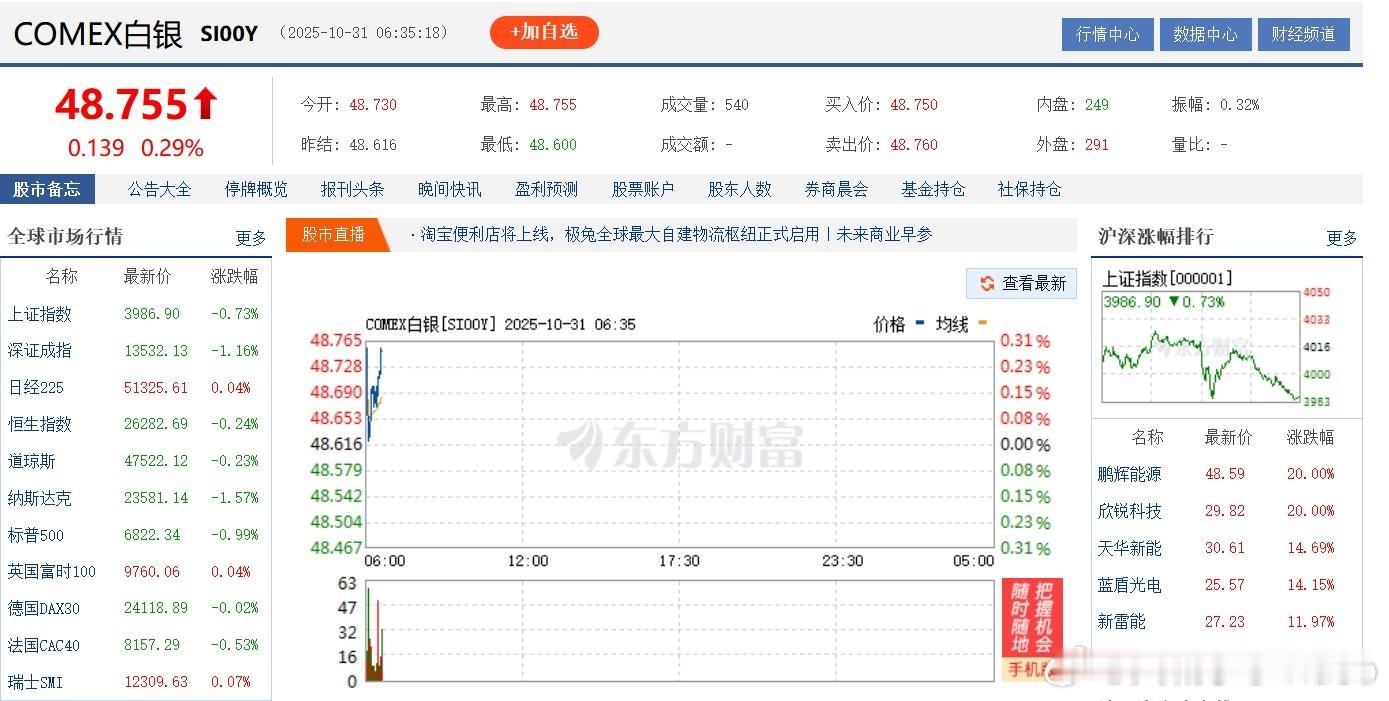Open 晚间快讯 menu item
1389x701 pixels.
tap(449, 189)
